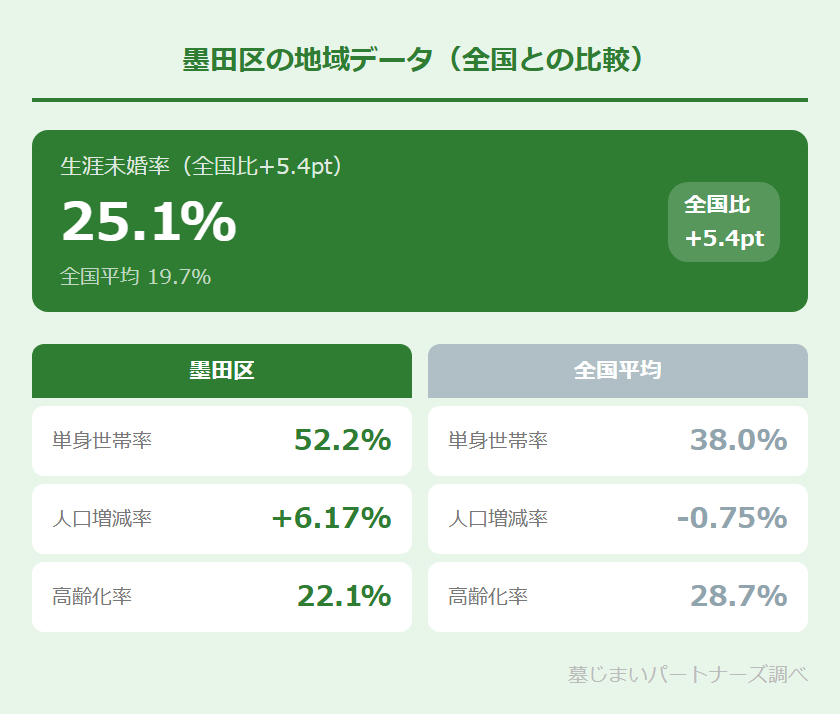
Task: Click 単身世帯率 label in the 全国平均 column
Action: click(498, 441)
